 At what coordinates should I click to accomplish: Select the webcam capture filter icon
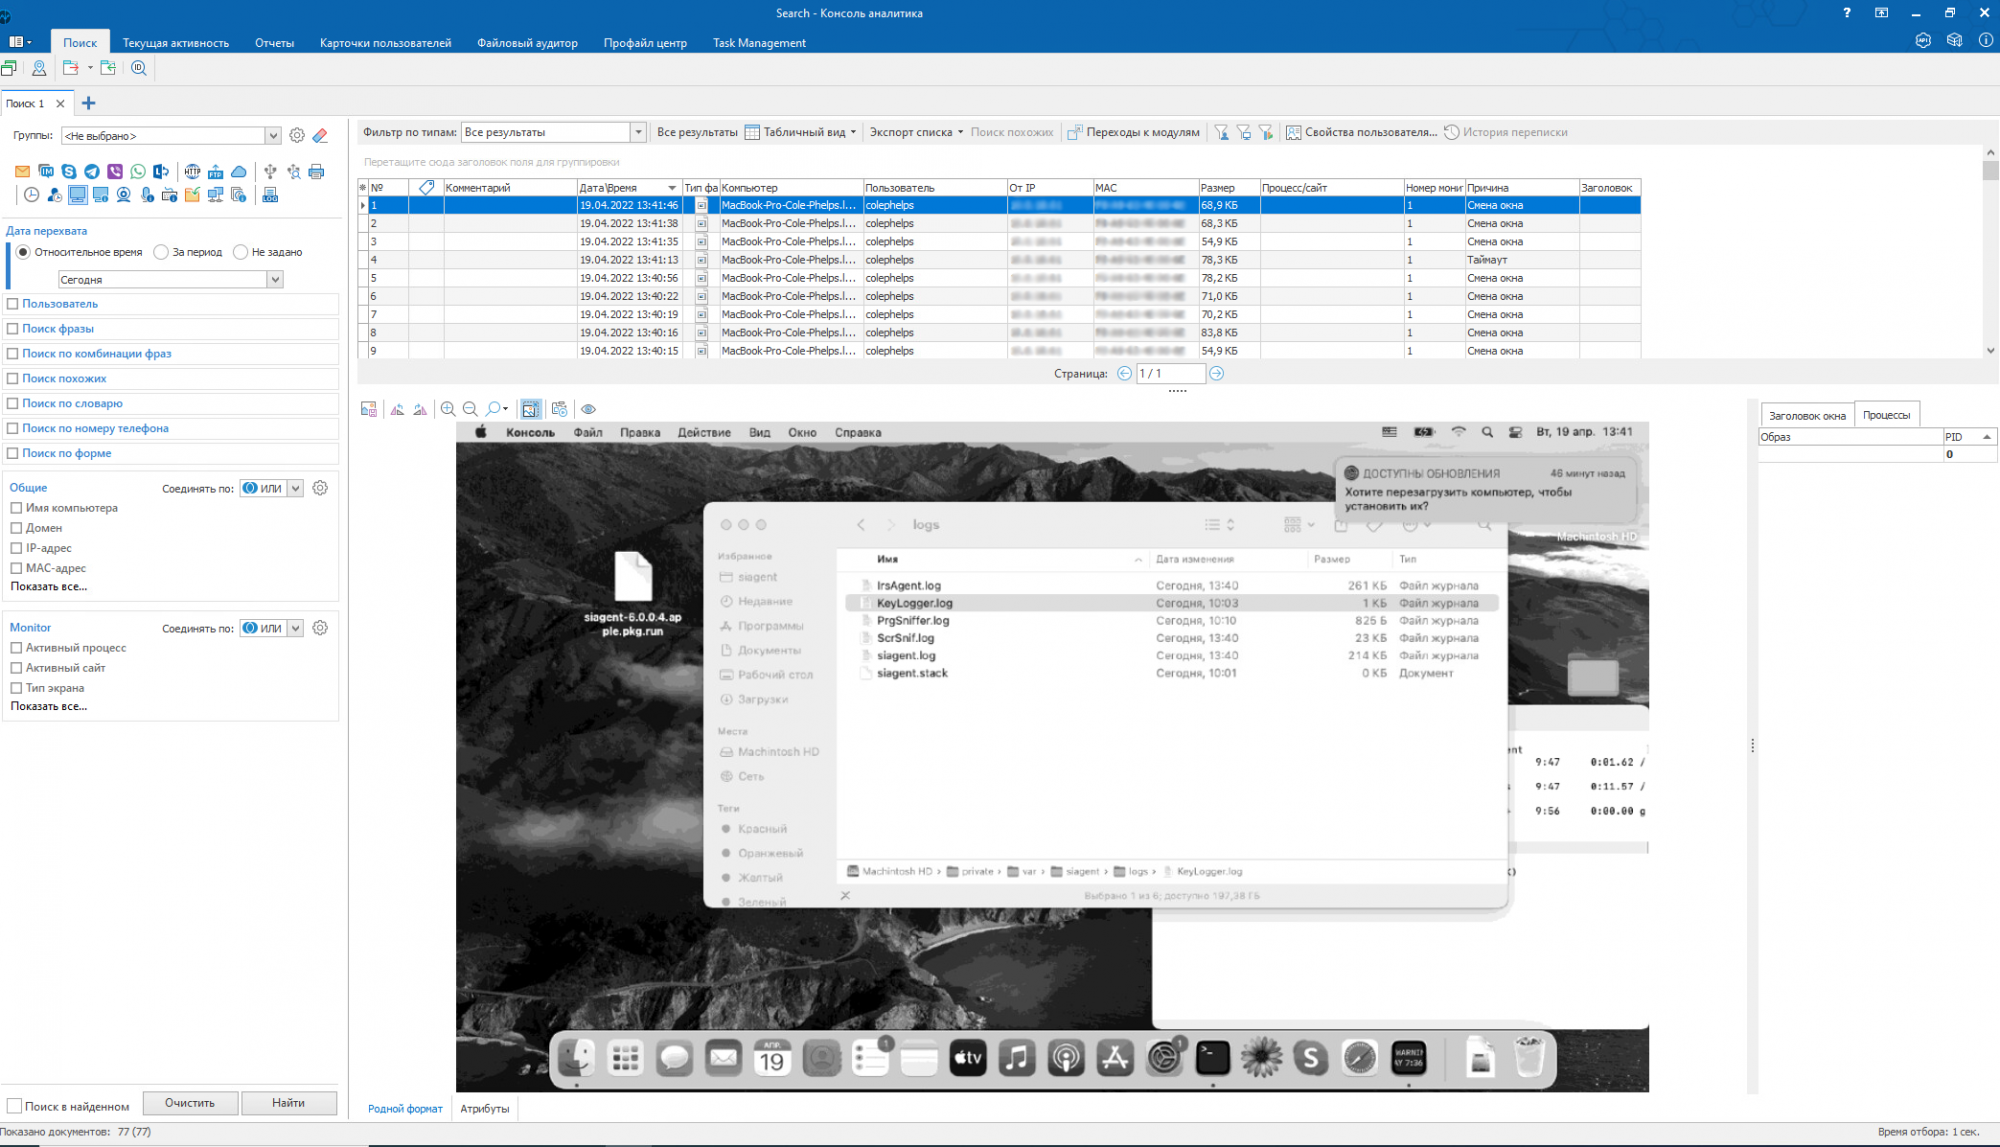[123, 195]
